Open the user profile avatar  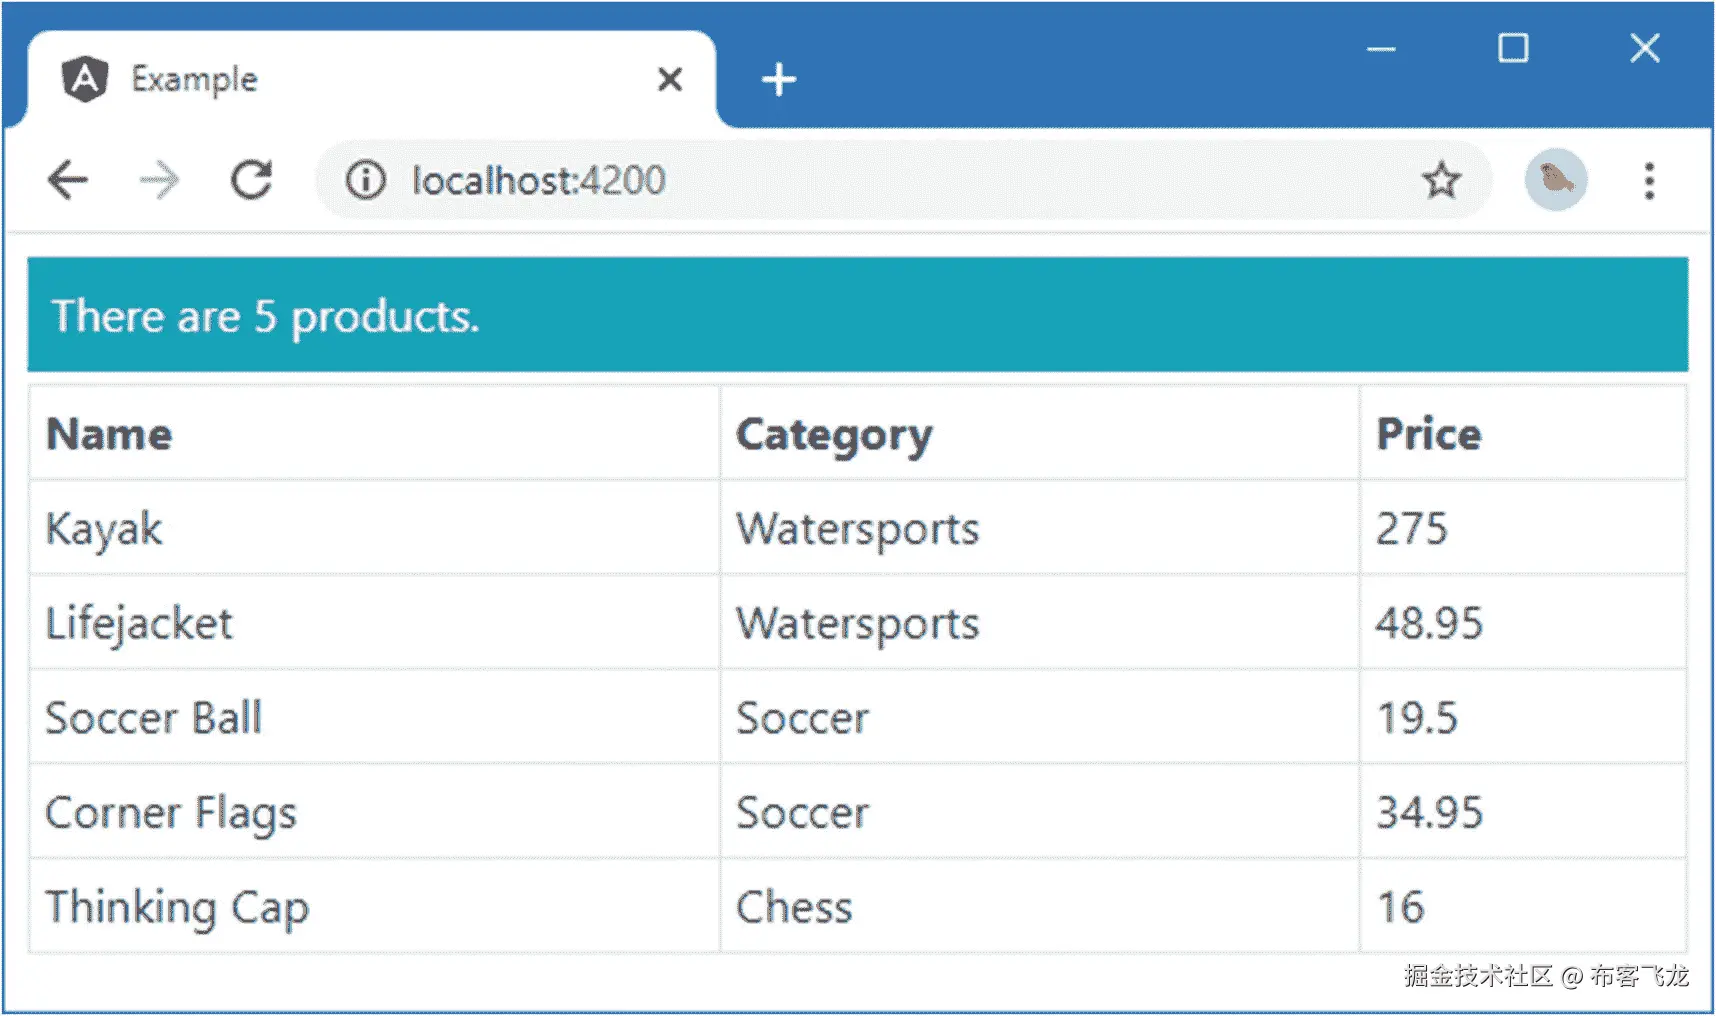tap(1555, 180)
